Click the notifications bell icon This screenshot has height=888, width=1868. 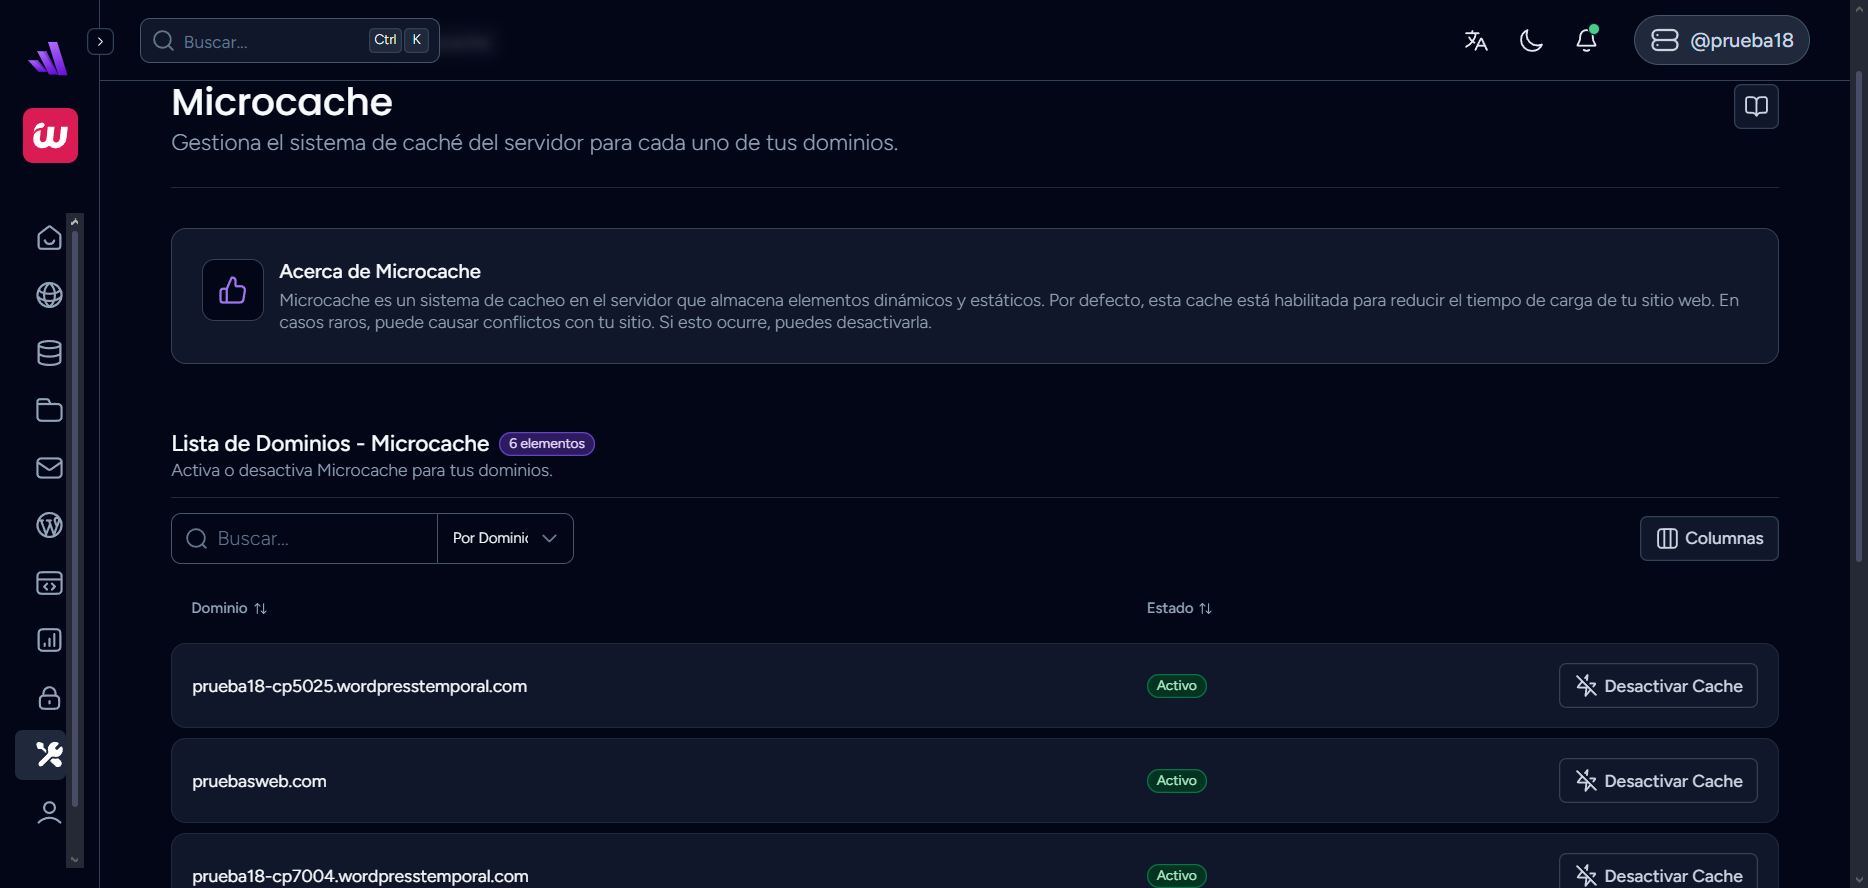pos(1586,40)
